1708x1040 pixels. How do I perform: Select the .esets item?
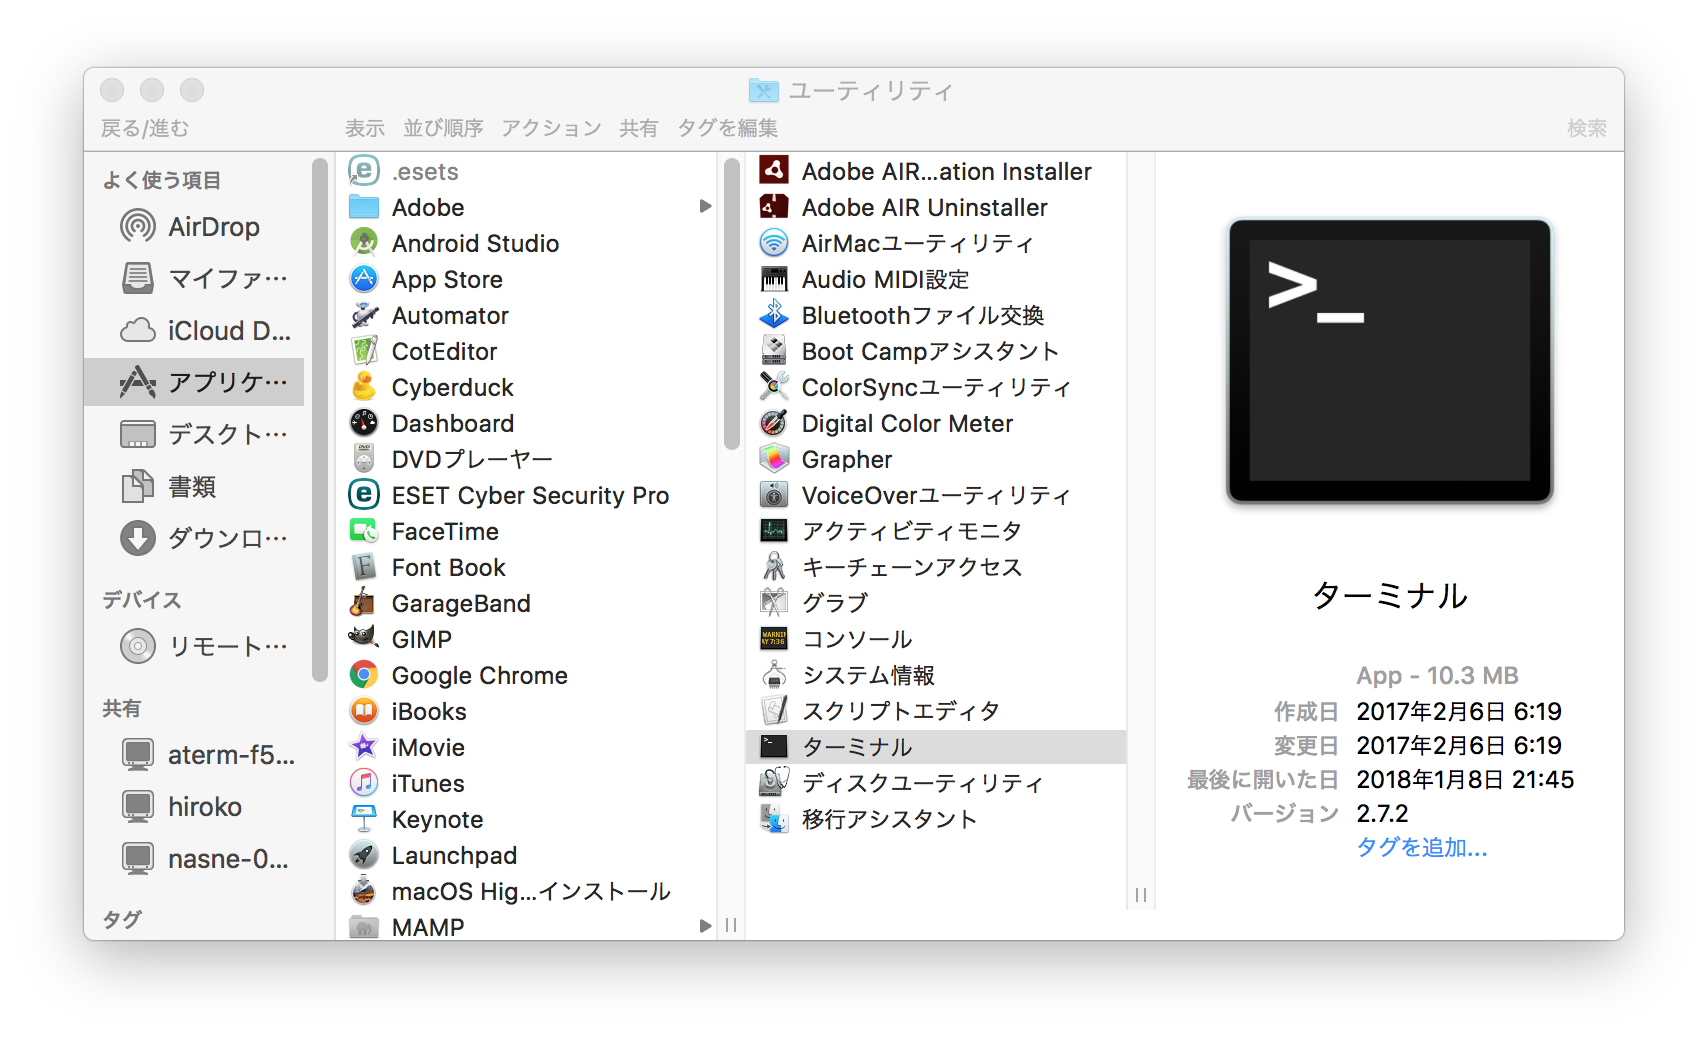point(527,171)
